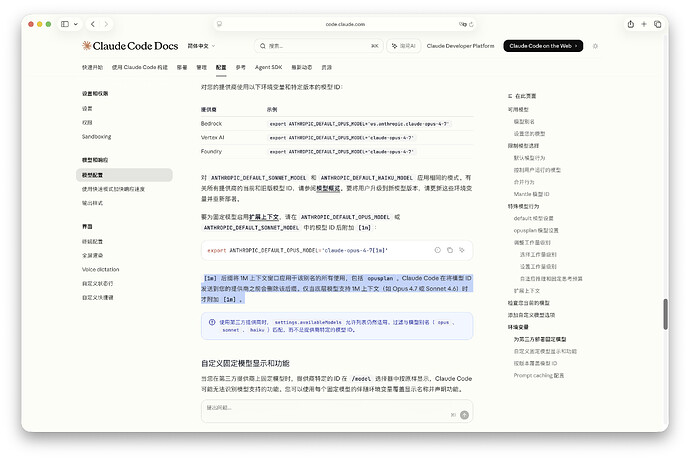Open 自定义快捷键 in the left sidebar
Viewport: 690px width, 459px height.
[98, 297]
